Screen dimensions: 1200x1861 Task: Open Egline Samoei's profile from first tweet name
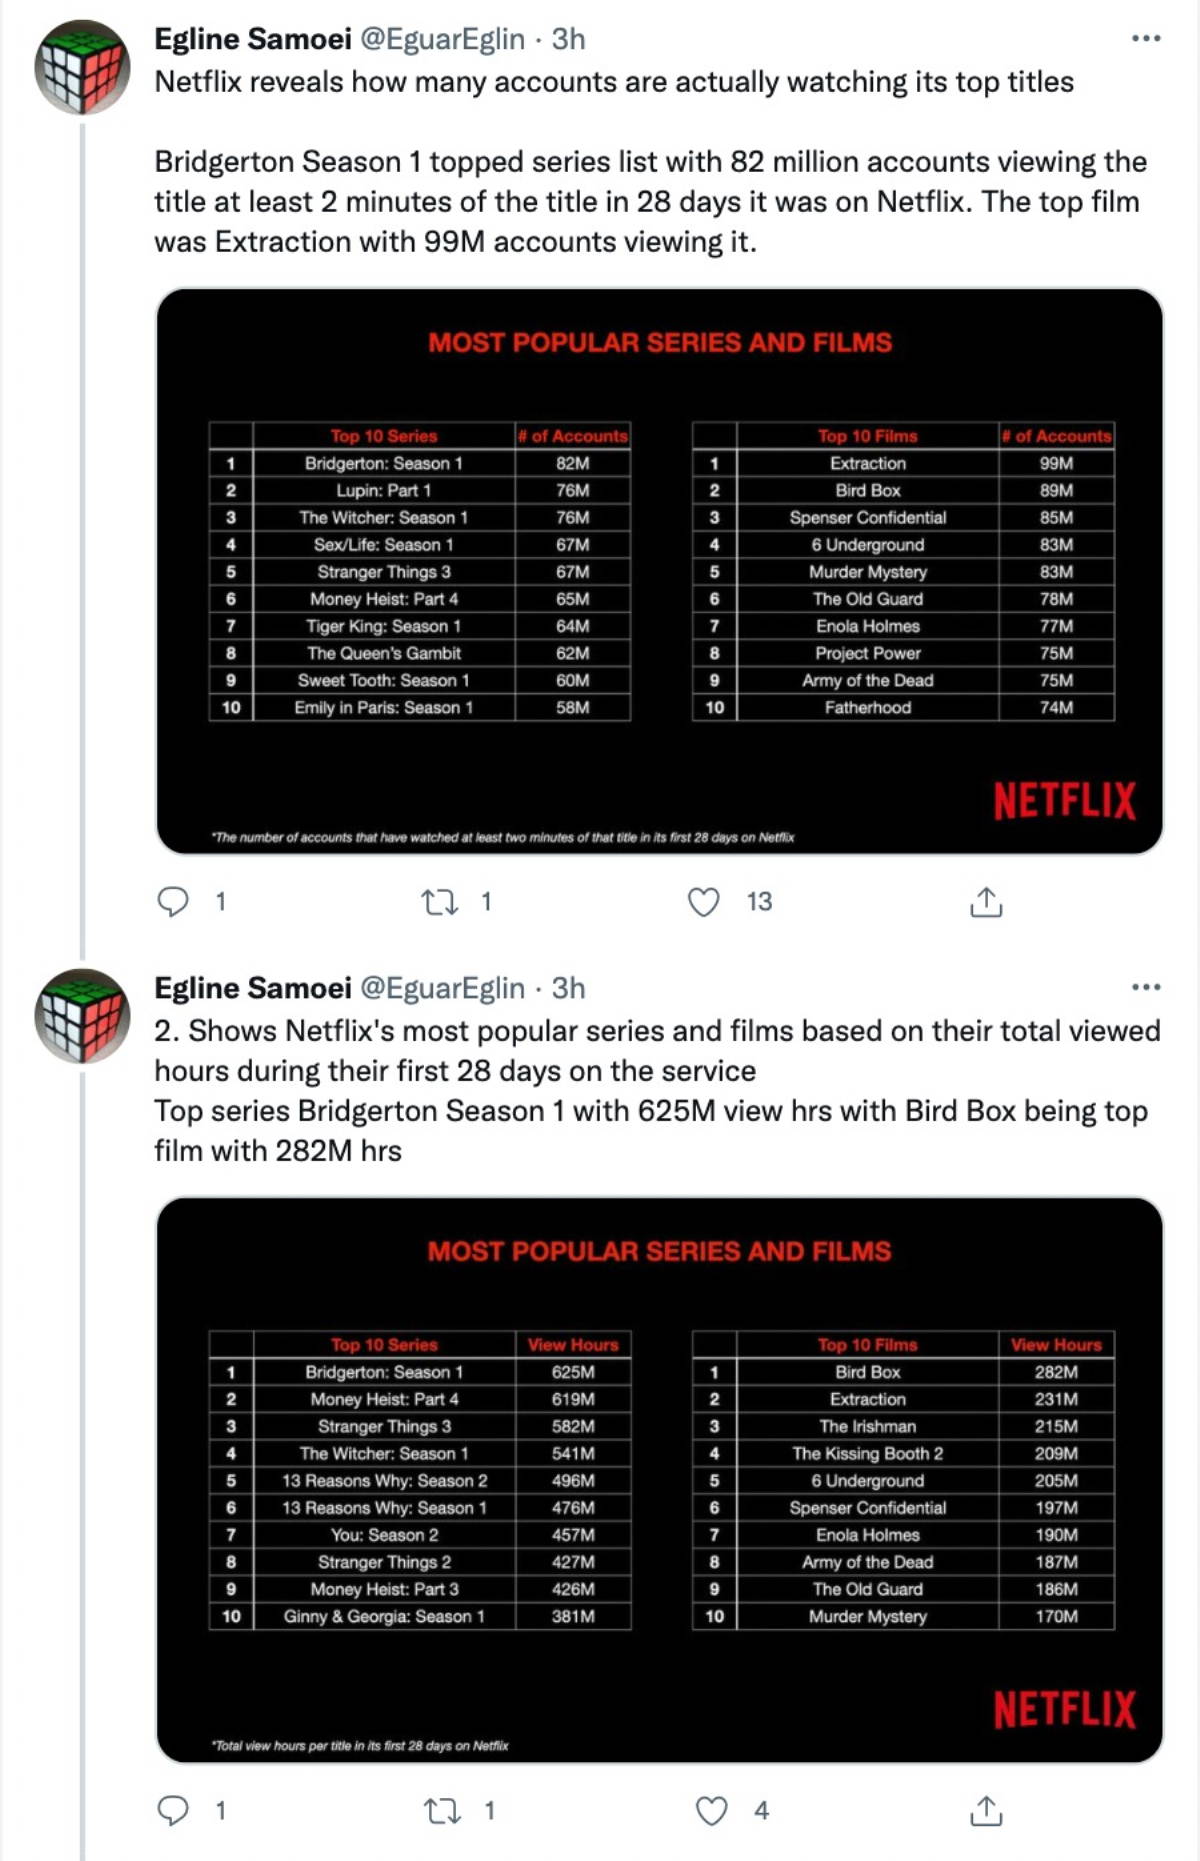pos(252,39)
